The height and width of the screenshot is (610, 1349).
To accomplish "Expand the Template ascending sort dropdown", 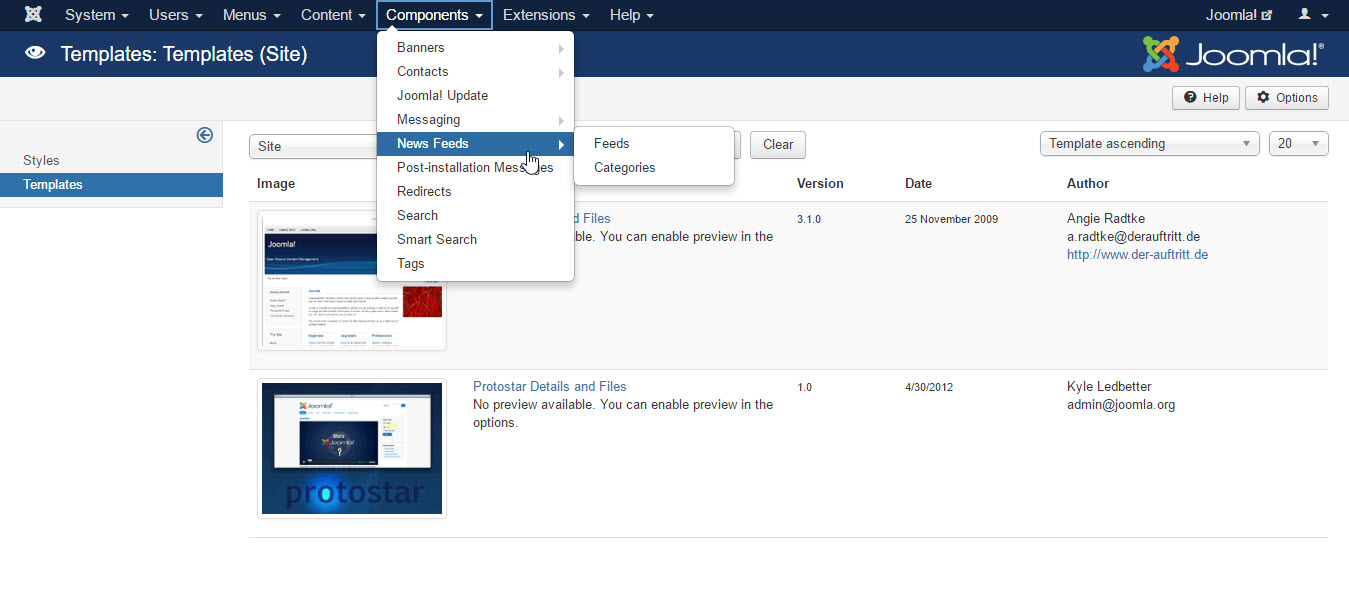I will [x=1149, y=144].
